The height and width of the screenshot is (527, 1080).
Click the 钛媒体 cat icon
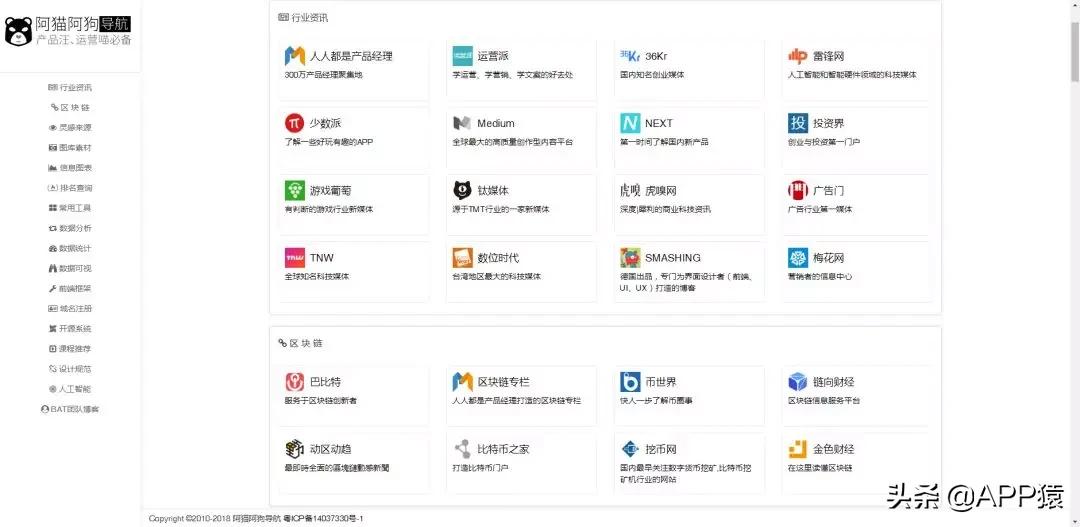(x=463, y=191)
